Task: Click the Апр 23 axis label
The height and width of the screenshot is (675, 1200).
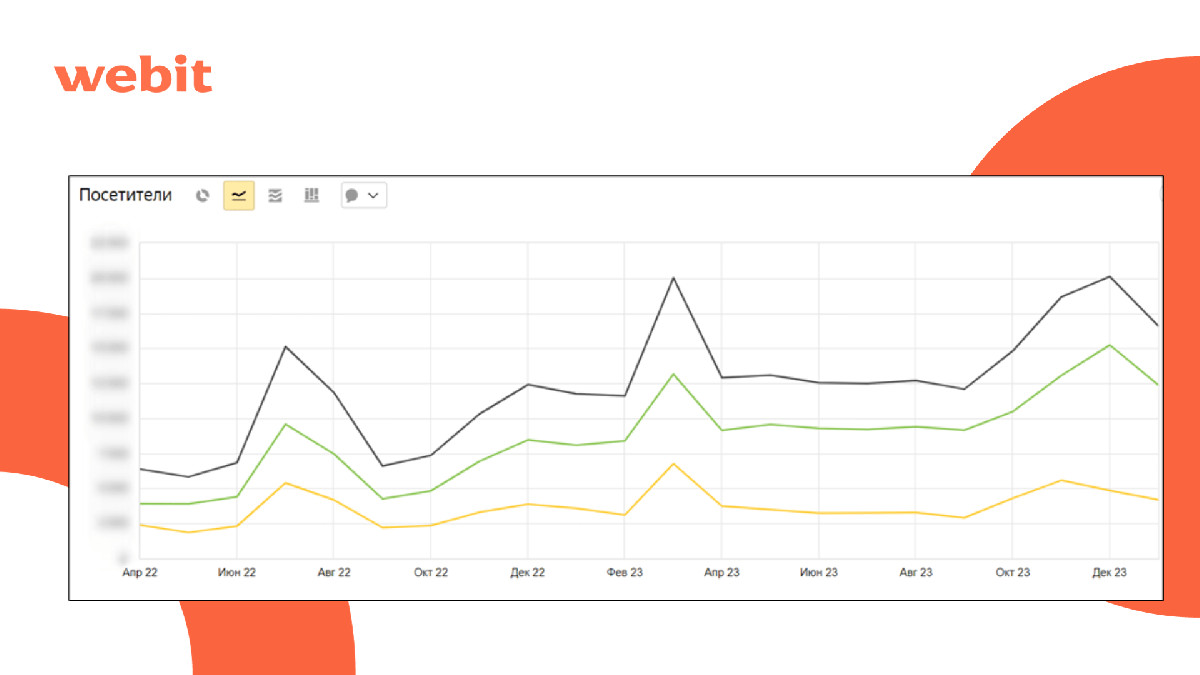Action: tap(721, 572)
